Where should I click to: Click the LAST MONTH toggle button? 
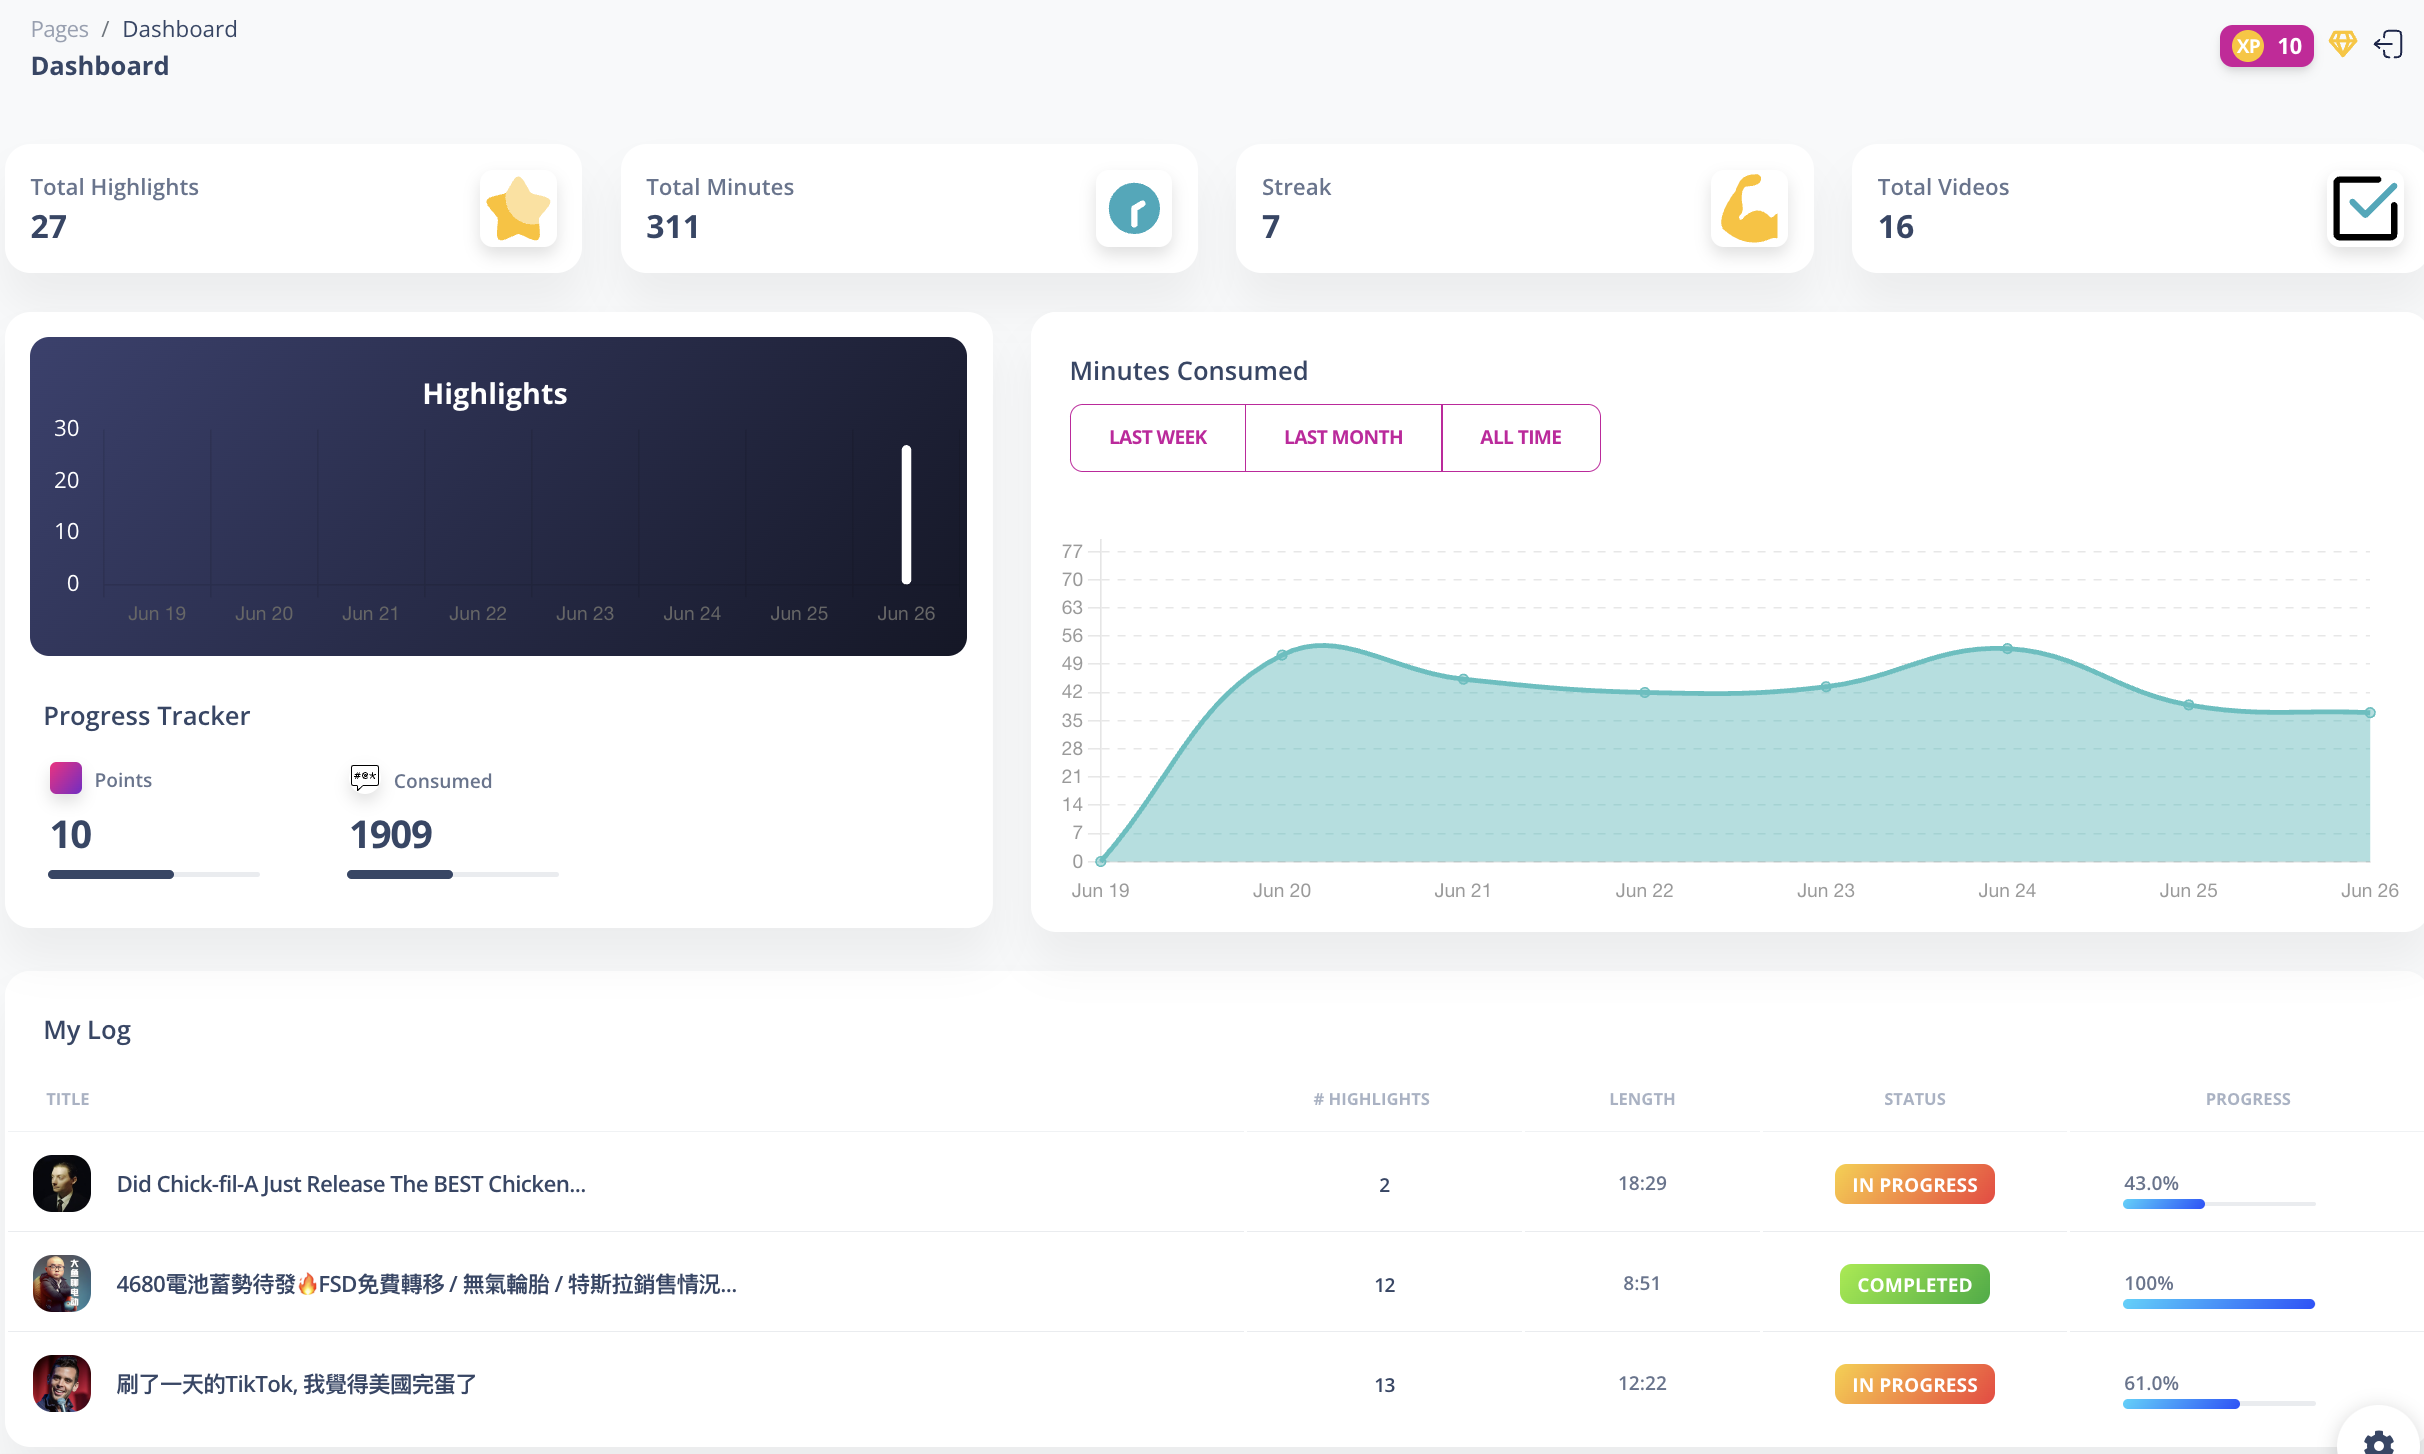pyautogui.click(x=1343, y=436)
